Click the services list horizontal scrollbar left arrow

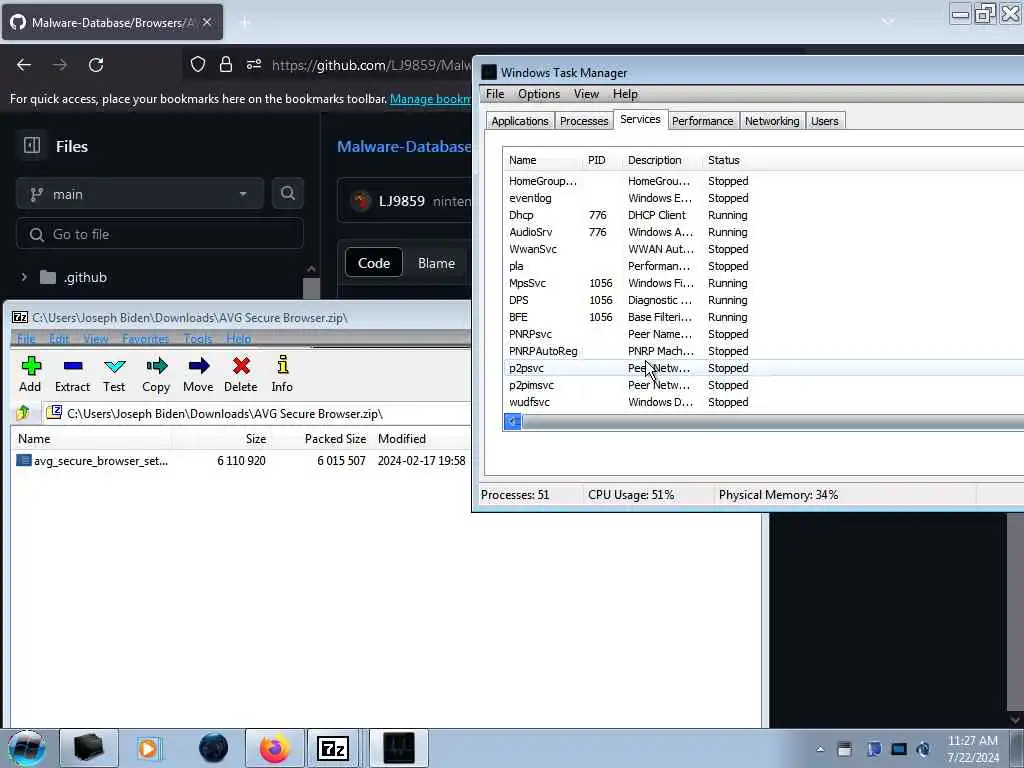click(513, 422)
